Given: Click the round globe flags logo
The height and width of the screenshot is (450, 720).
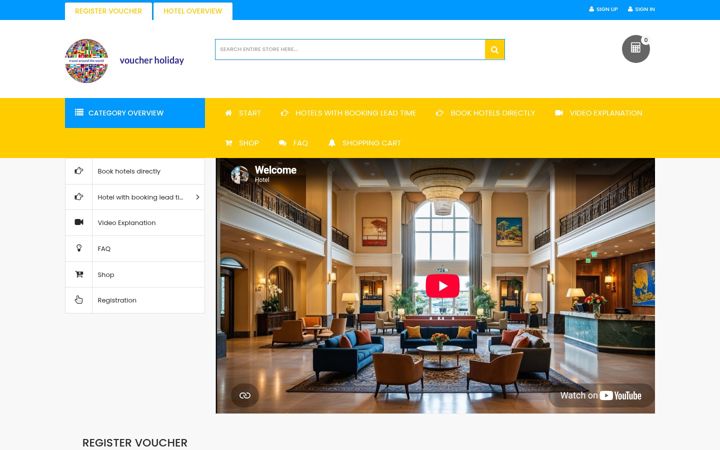Looking at the screenshot, I should [x=86, y=61].
